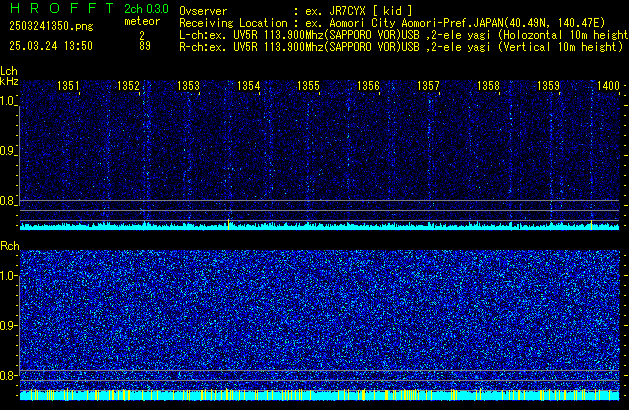Click the 1352 time marker
This screenshot has height=410, width=629.
128,86
